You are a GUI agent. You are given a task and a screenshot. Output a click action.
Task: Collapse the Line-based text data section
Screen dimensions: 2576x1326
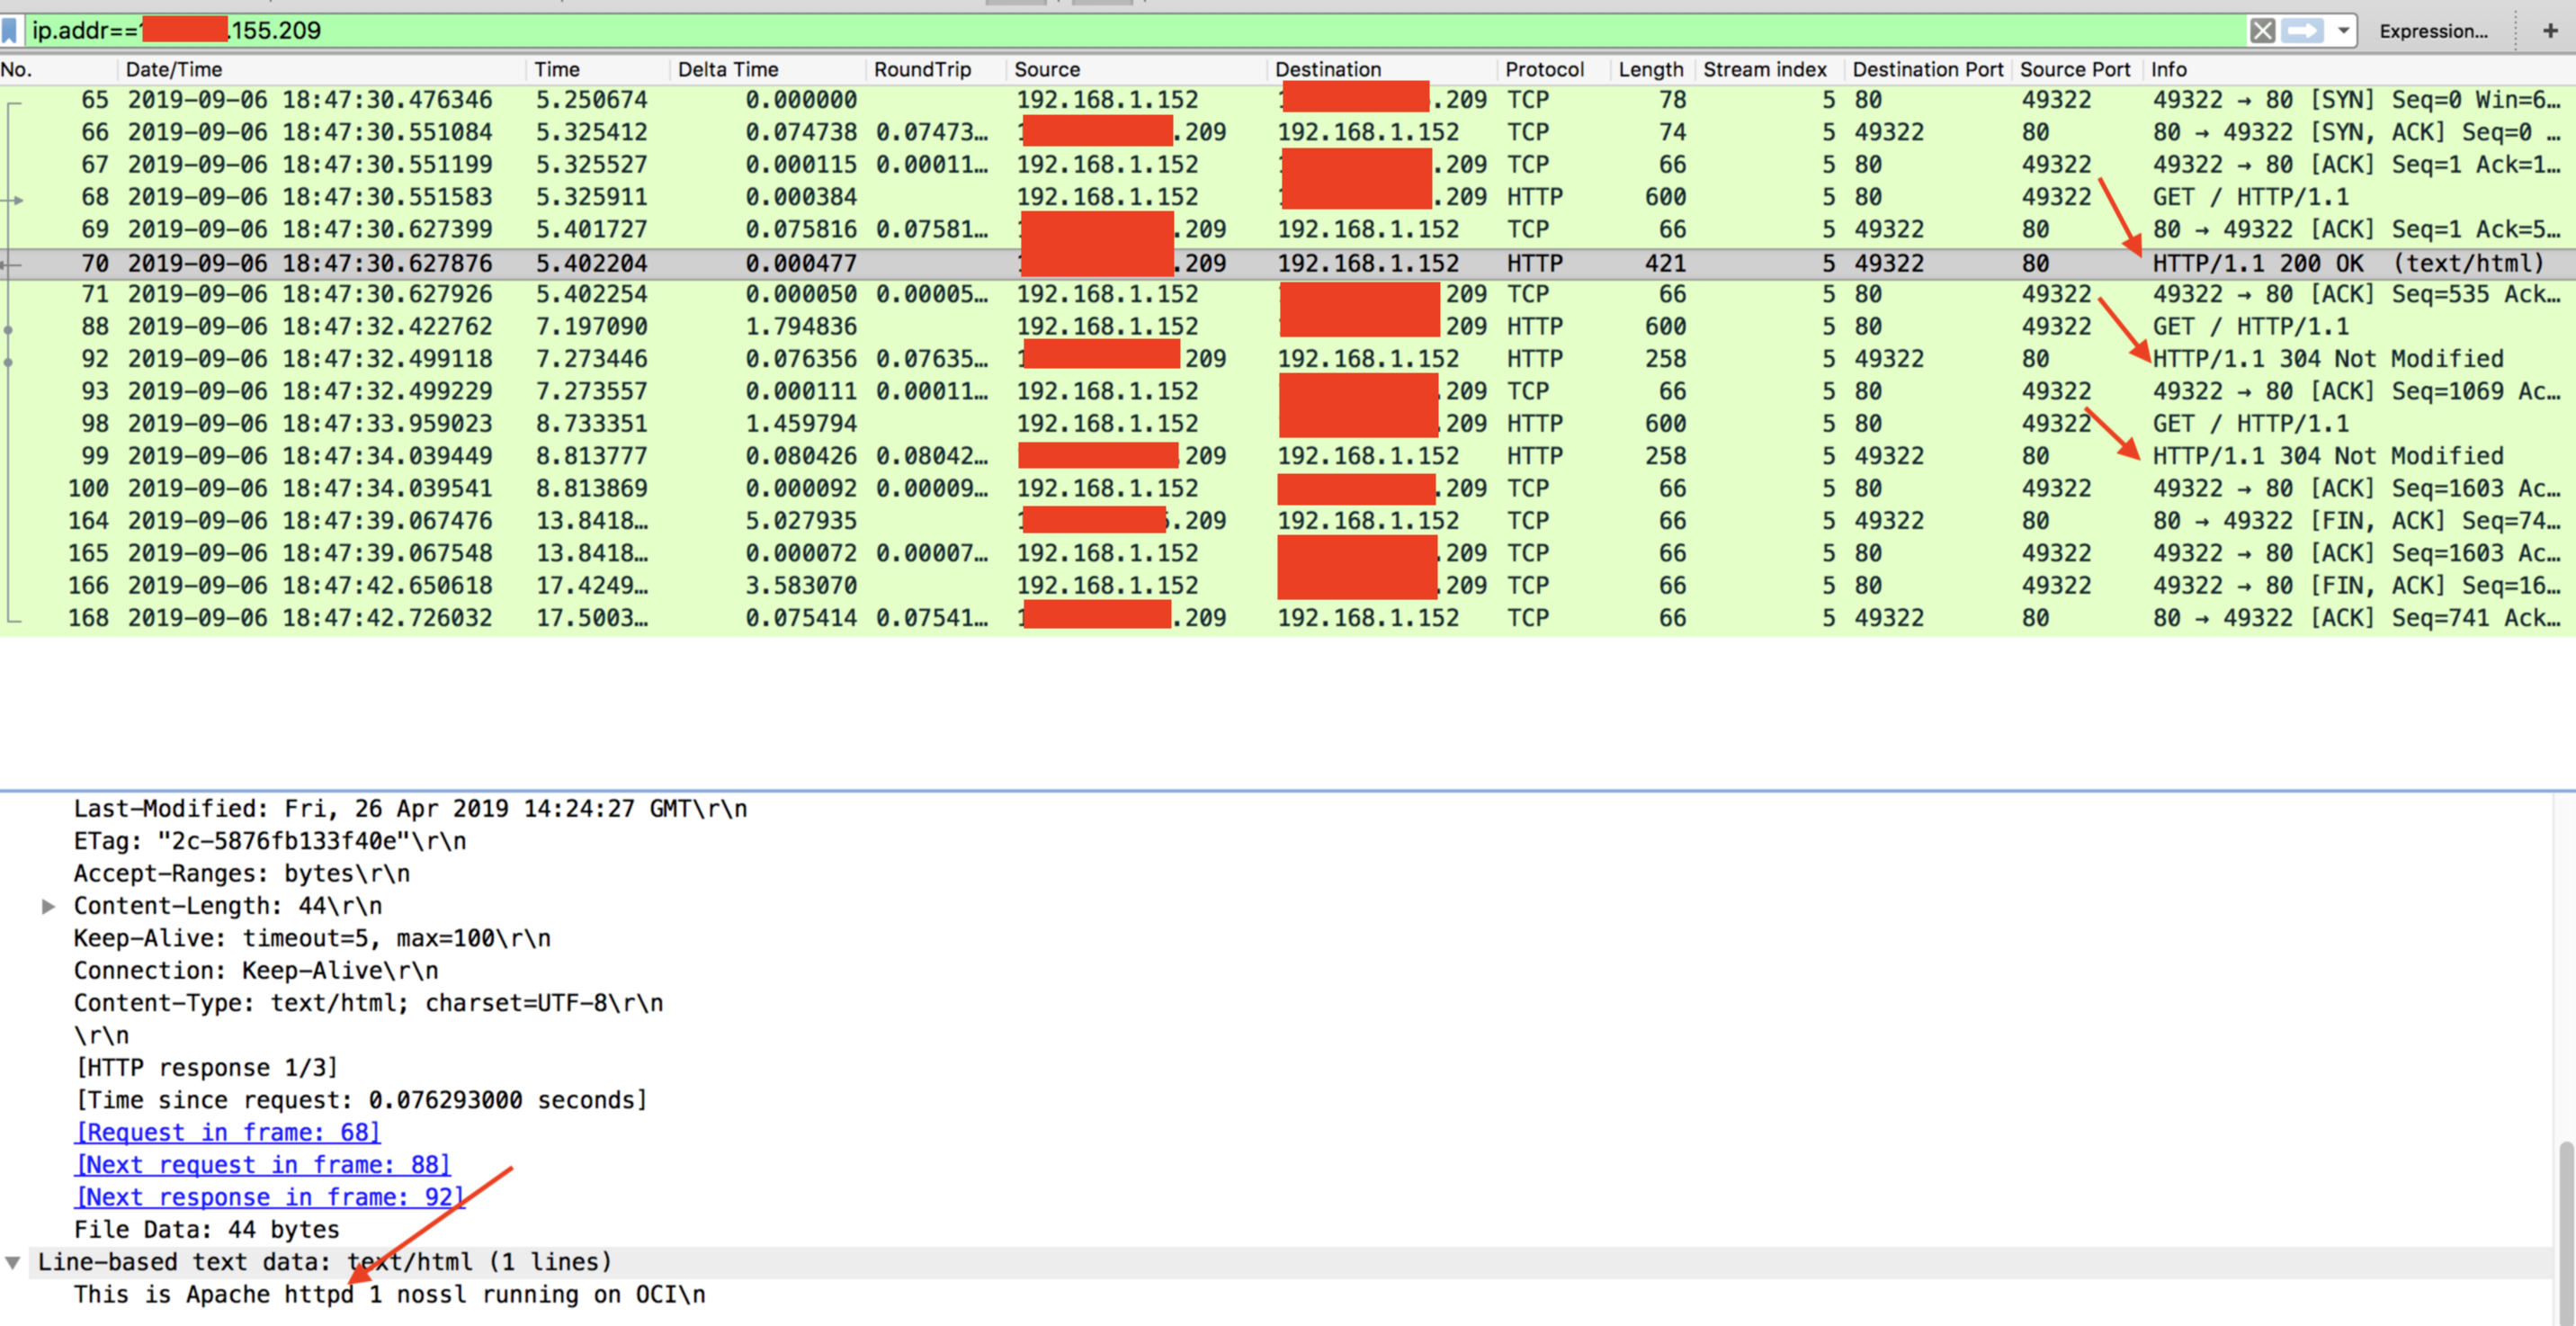[13, 1262]
